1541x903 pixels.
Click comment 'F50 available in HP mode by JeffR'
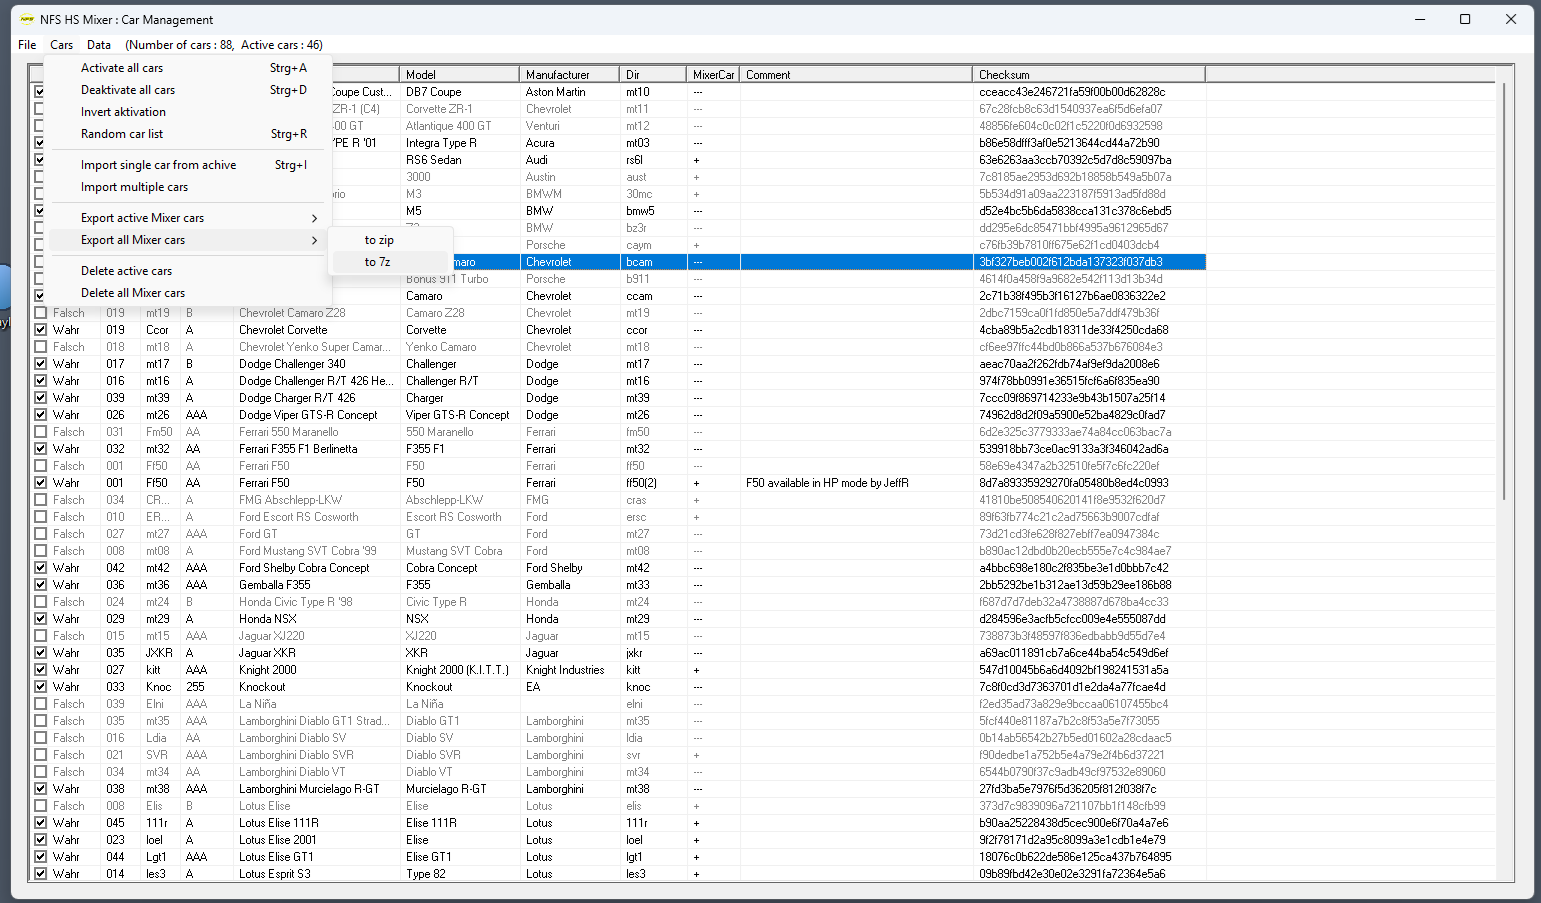coord(827,483)
